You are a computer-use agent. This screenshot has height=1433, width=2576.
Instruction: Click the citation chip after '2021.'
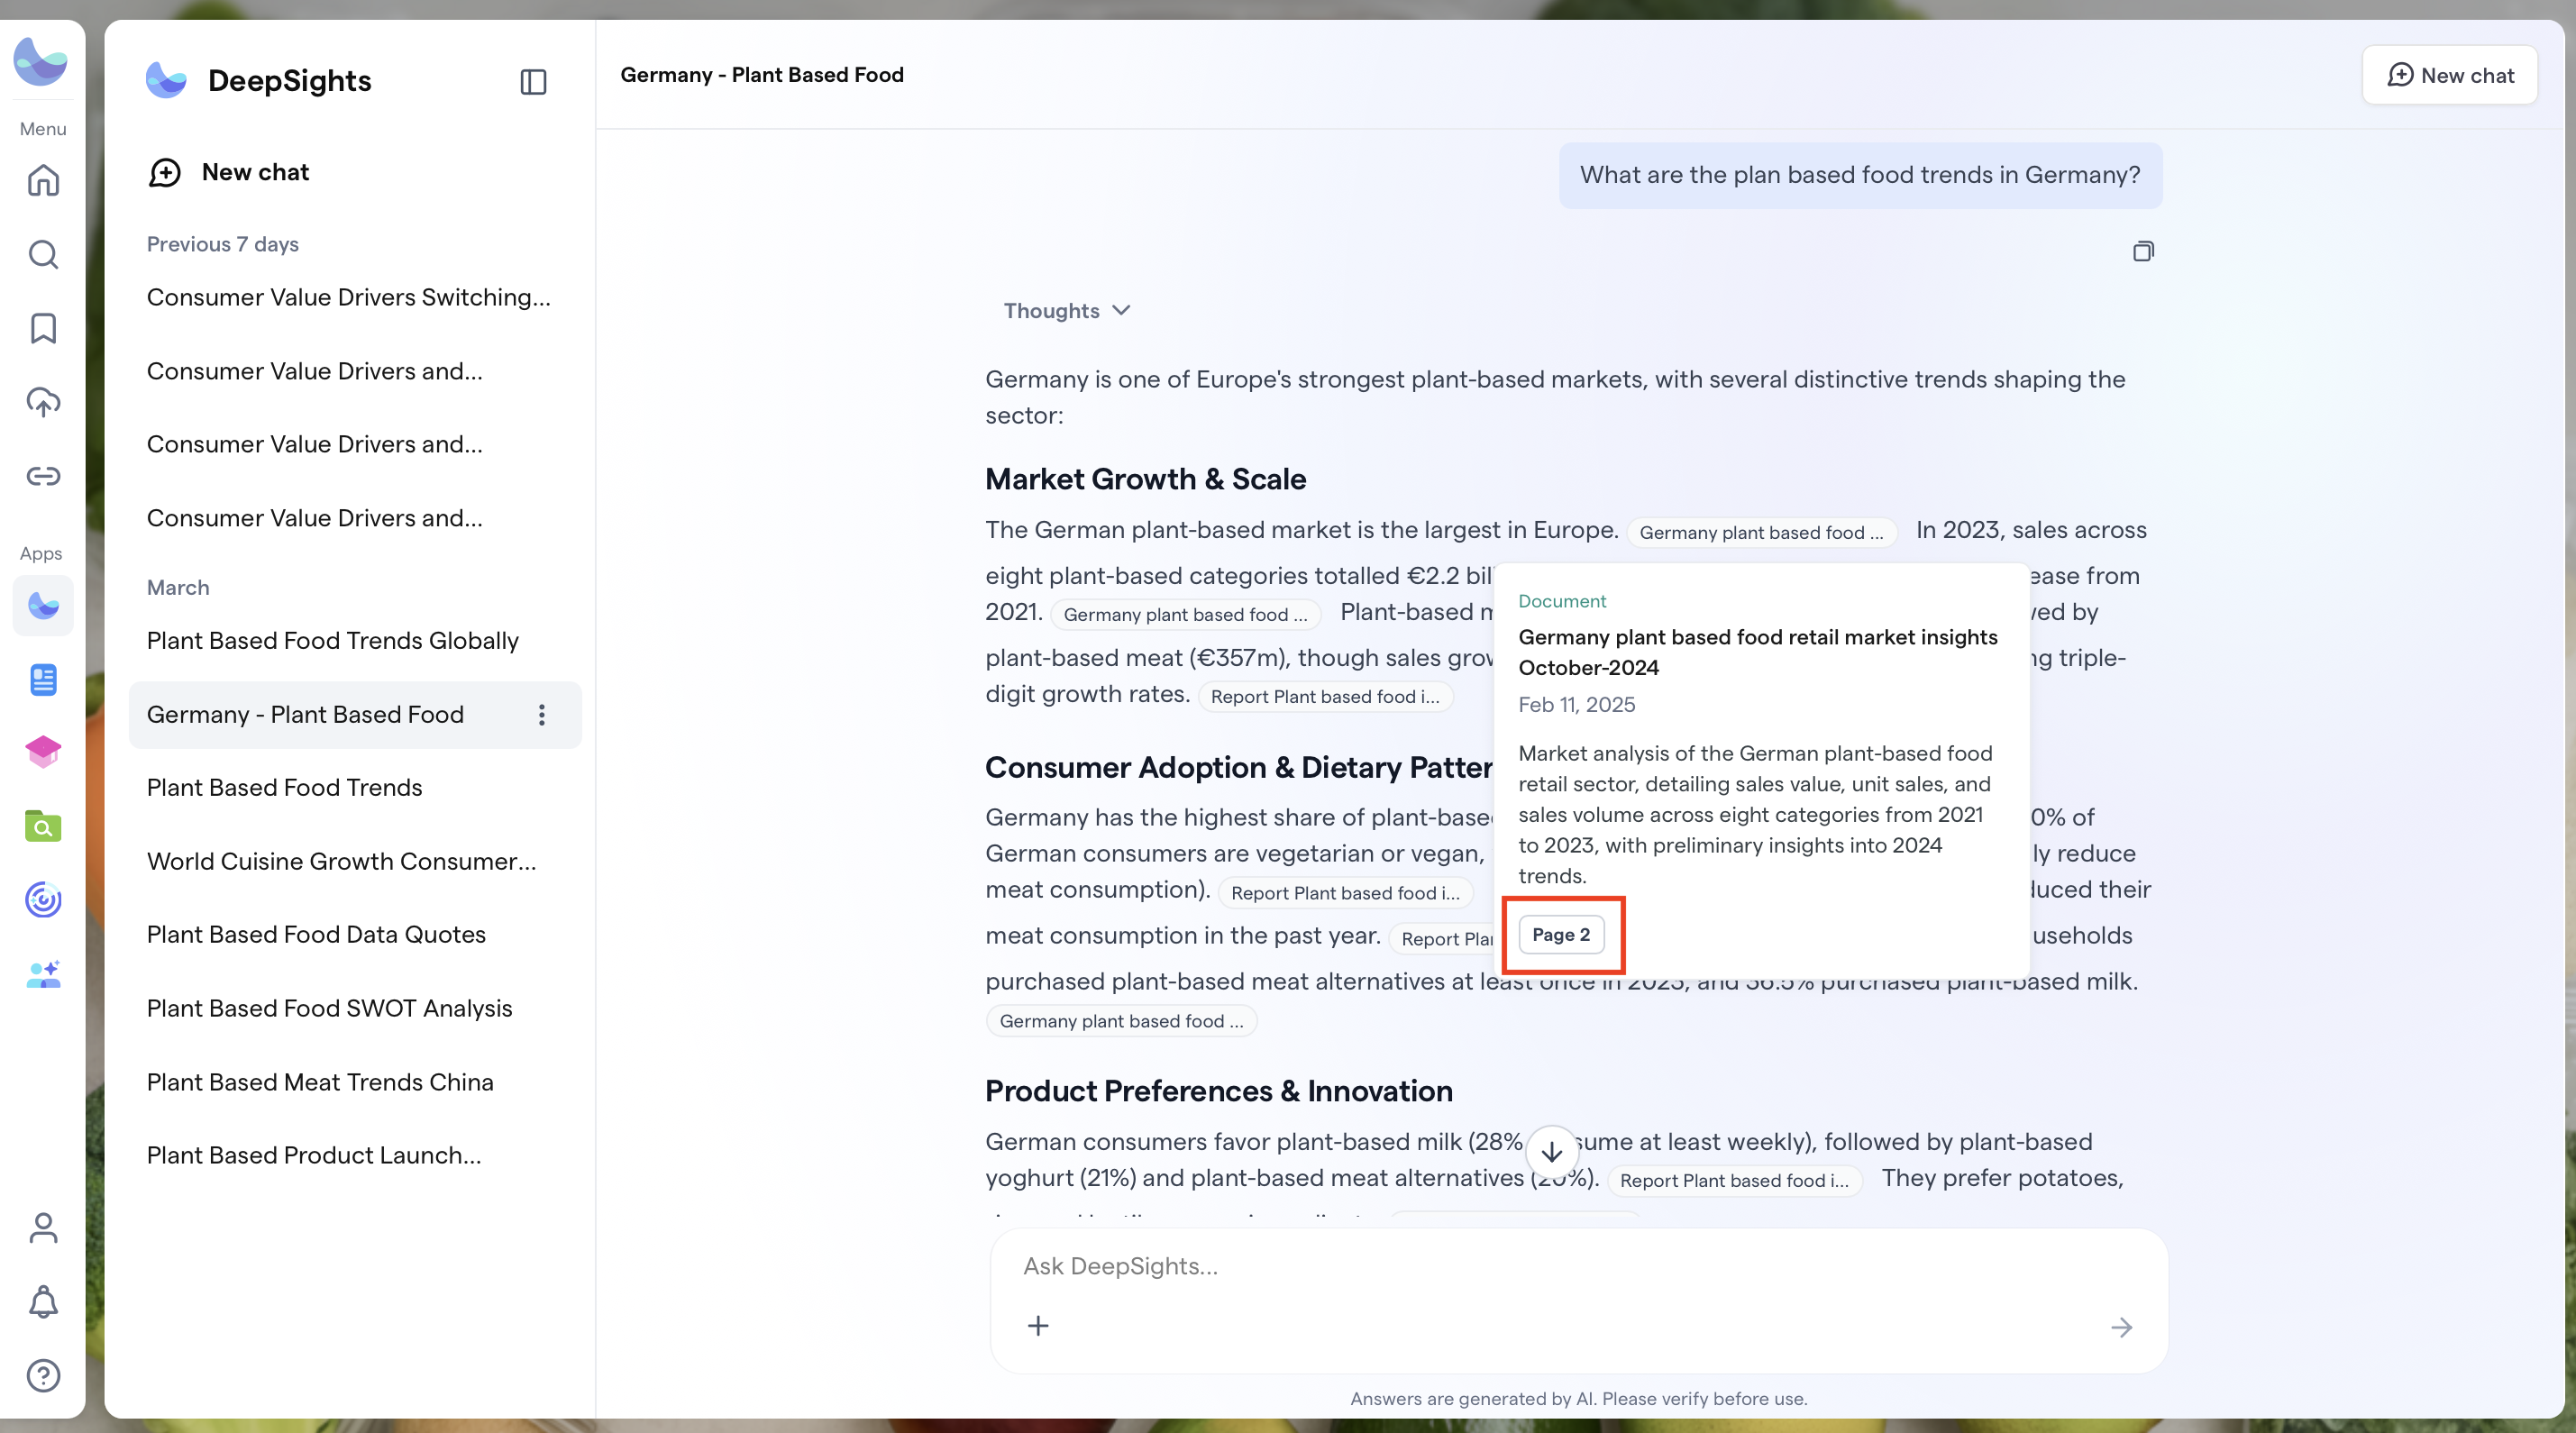coord(1185,614)
